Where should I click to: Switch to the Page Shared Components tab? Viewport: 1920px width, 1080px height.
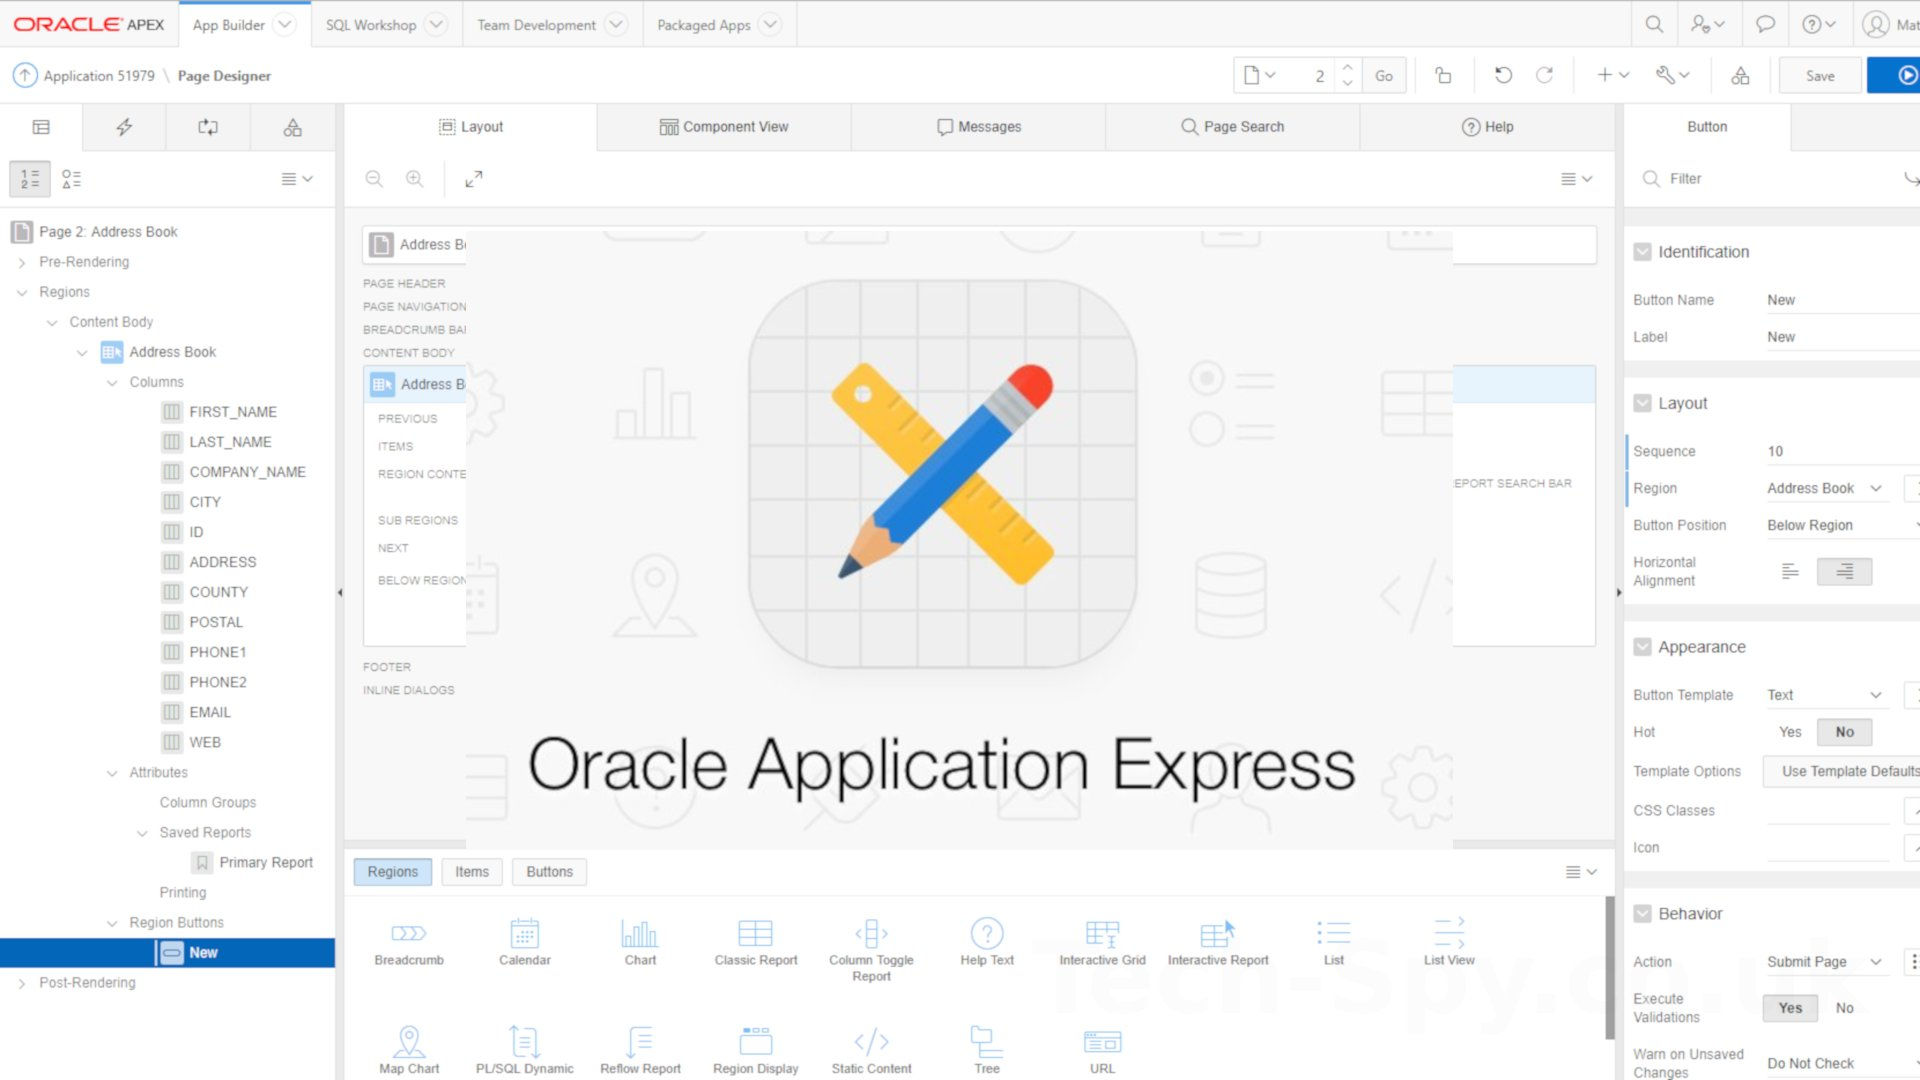(292, 127)
